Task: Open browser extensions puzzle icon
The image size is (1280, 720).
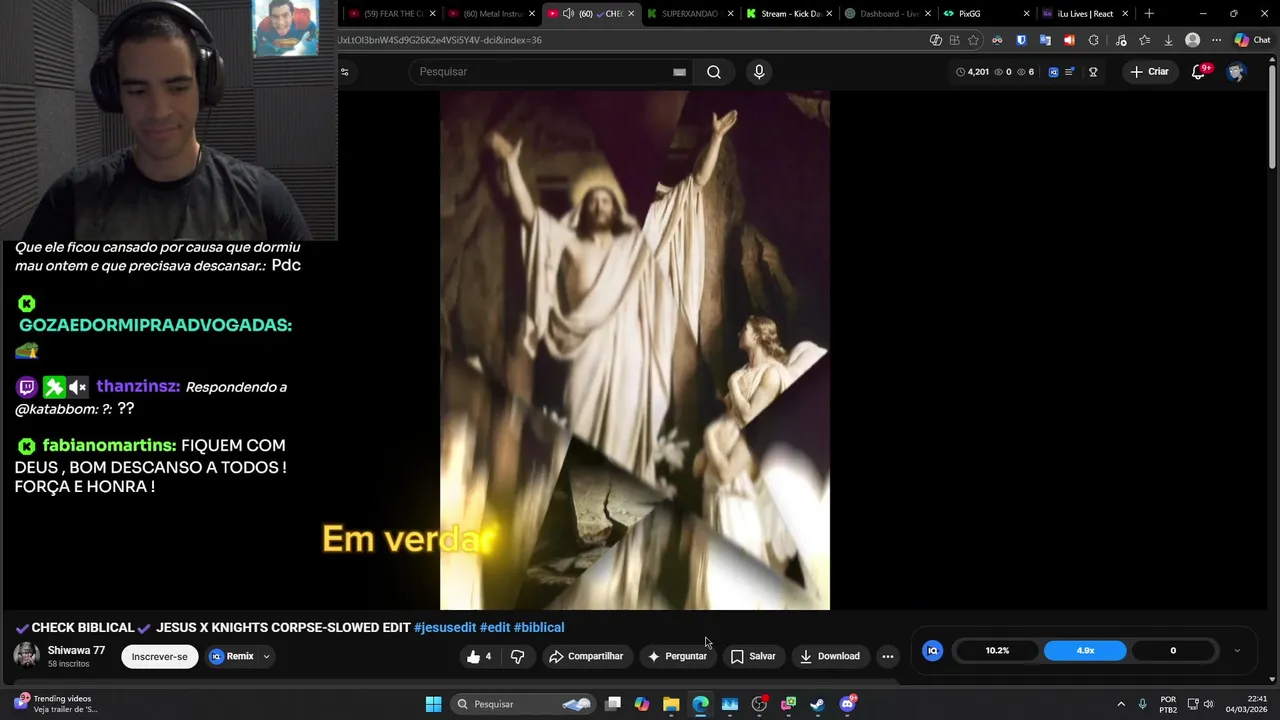Action: tap(1093, 40)
